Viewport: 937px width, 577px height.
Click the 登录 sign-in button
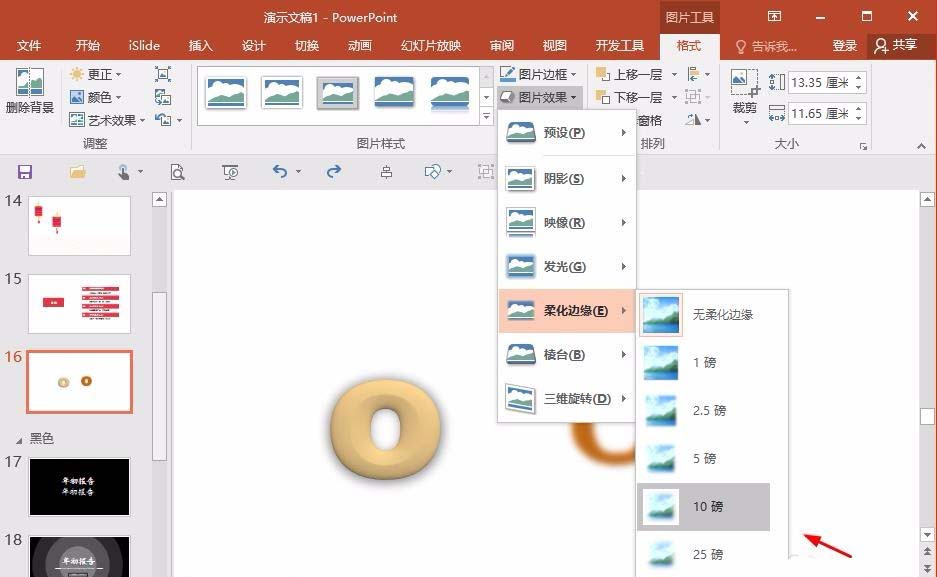click(843, 45)
